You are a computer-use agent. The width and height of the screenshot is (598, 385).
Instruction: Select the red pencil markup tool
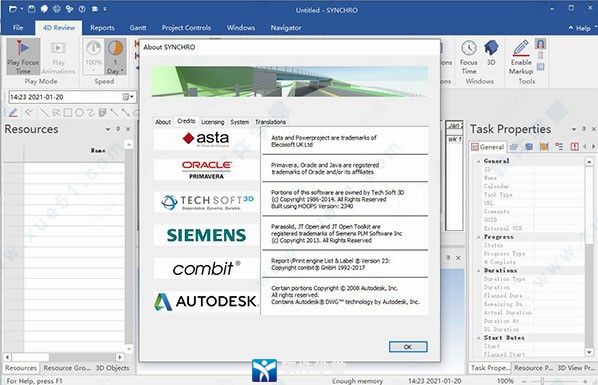pyautogui.click(x=13, y=113)
